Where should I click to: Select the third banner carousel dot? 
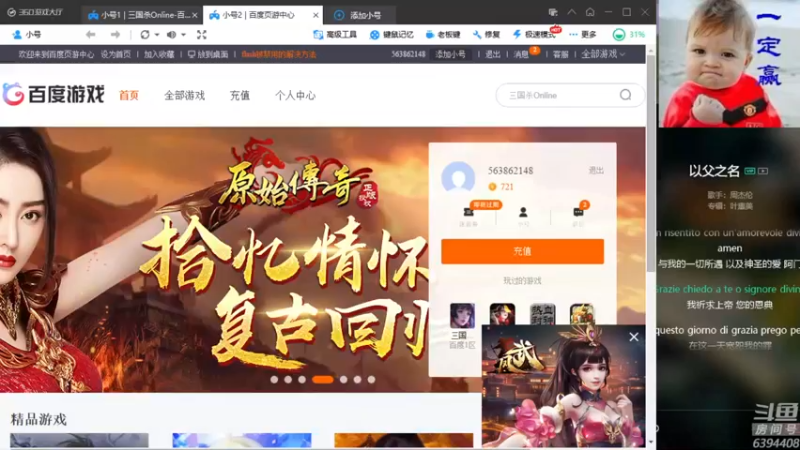[x=302, y=380]
